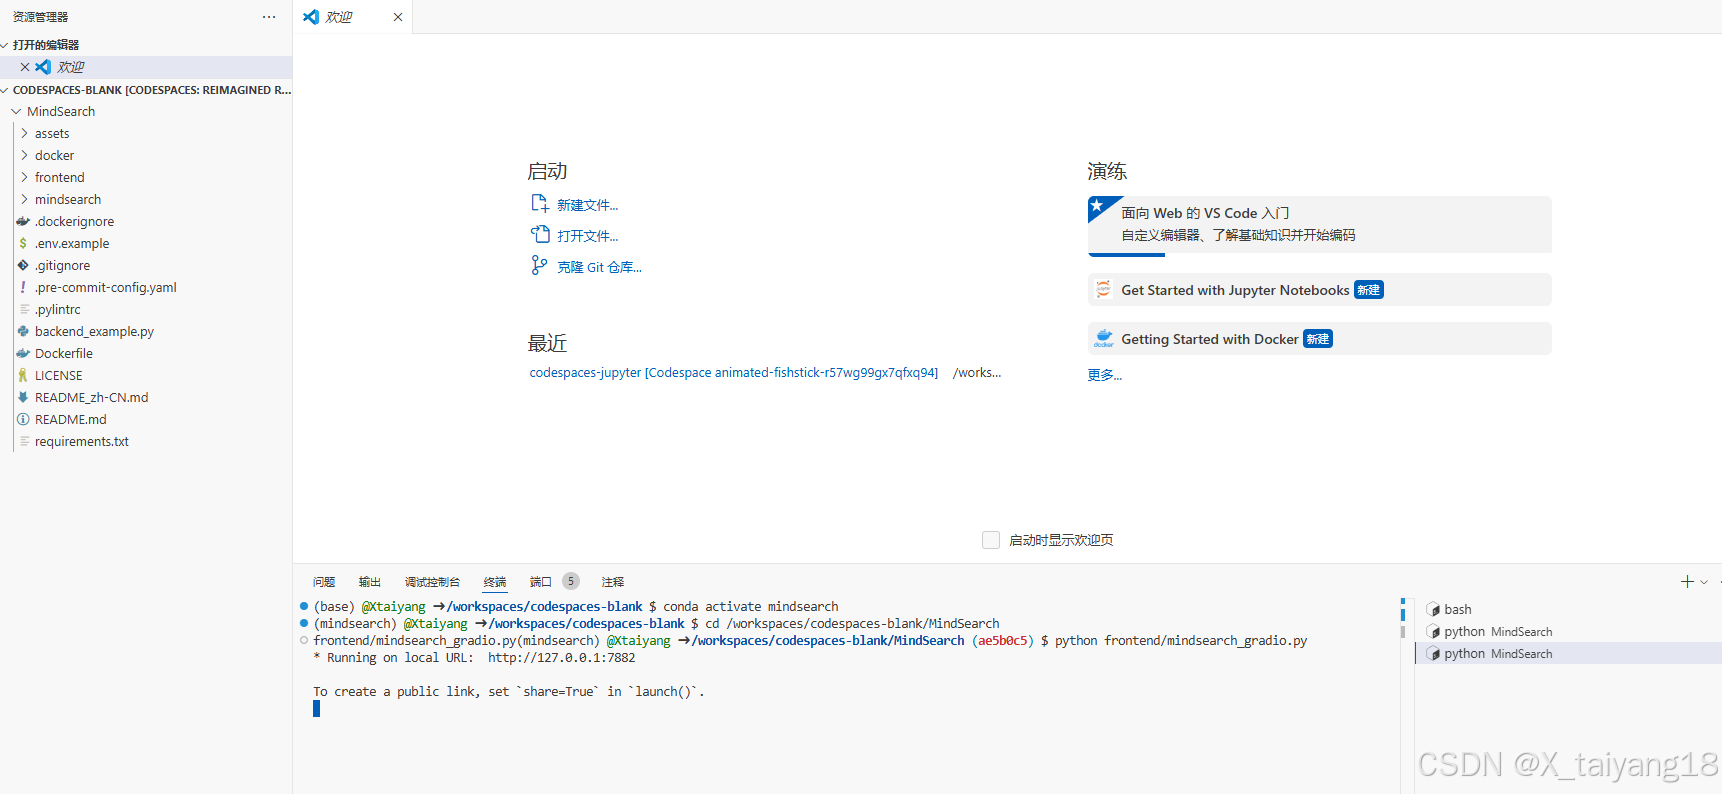1722x794 pixels.
Task: Open the new terminal profile dropdown arrow
Action: (x=1705, y=581)
